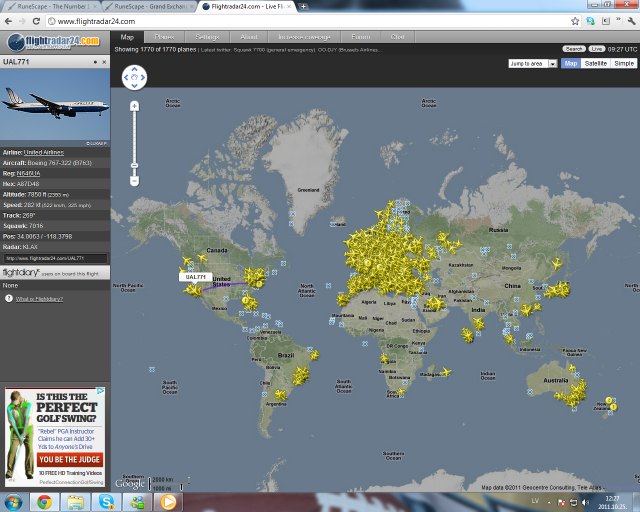Click the UAL771 flight URL field

[x=55, y=258]
